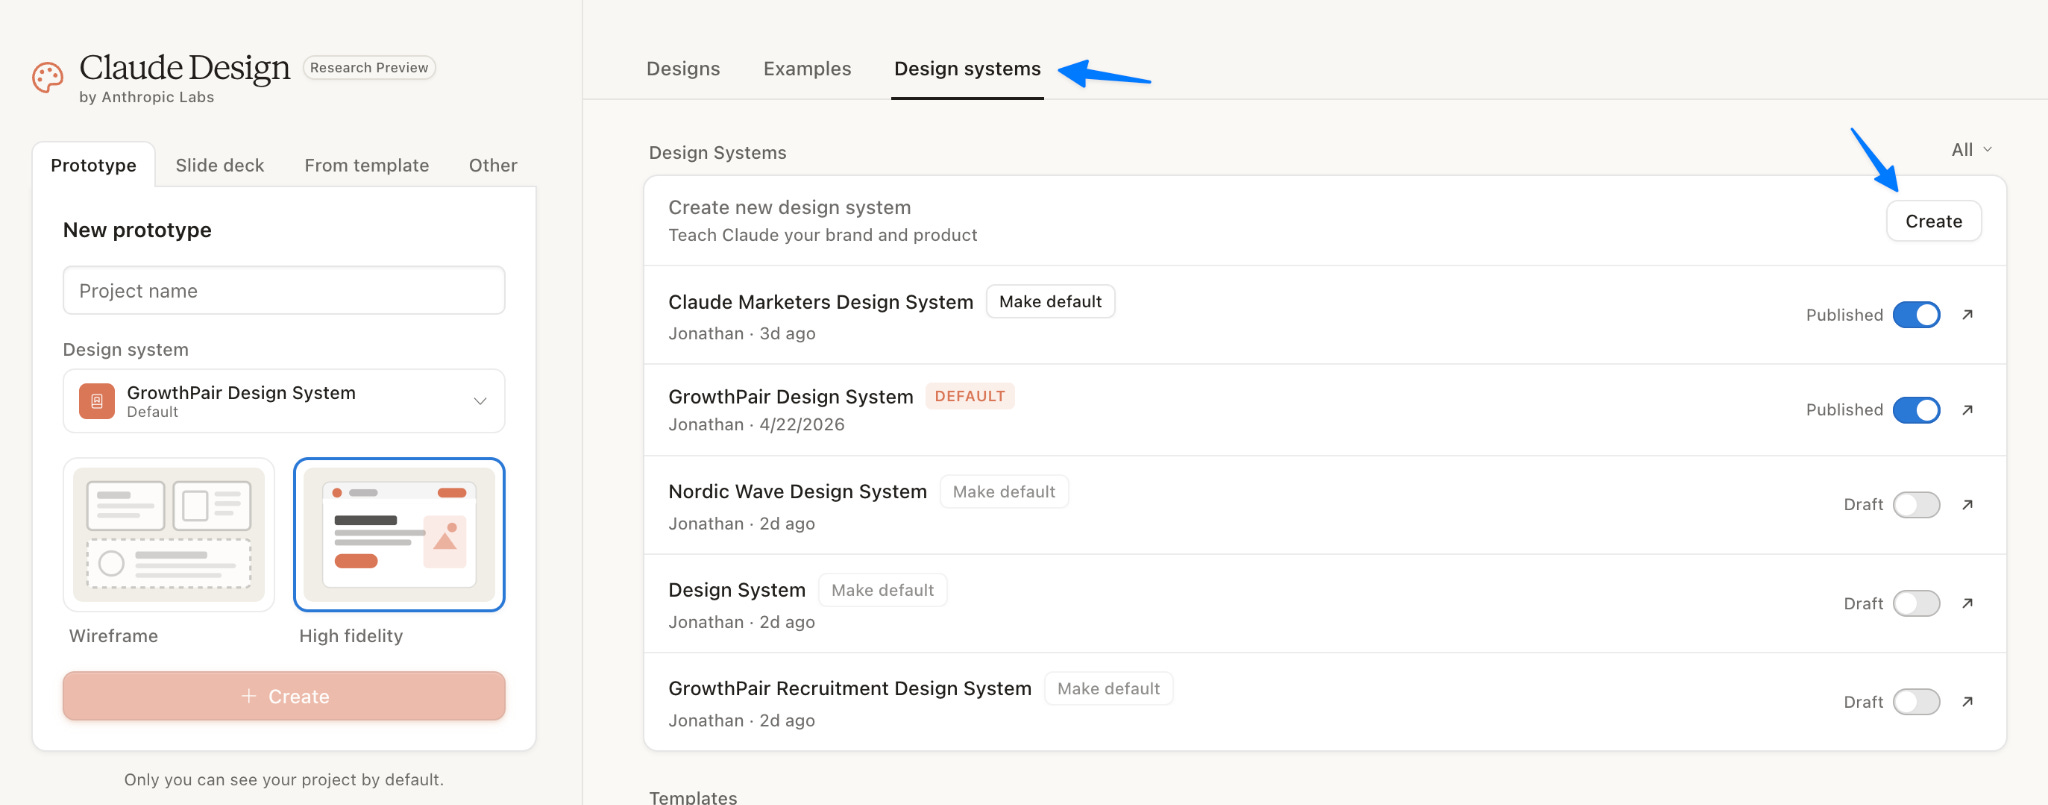Make Claude Marketers Design System default
This screenshot has width=2048, height=805.
[x=1050, y=302]
